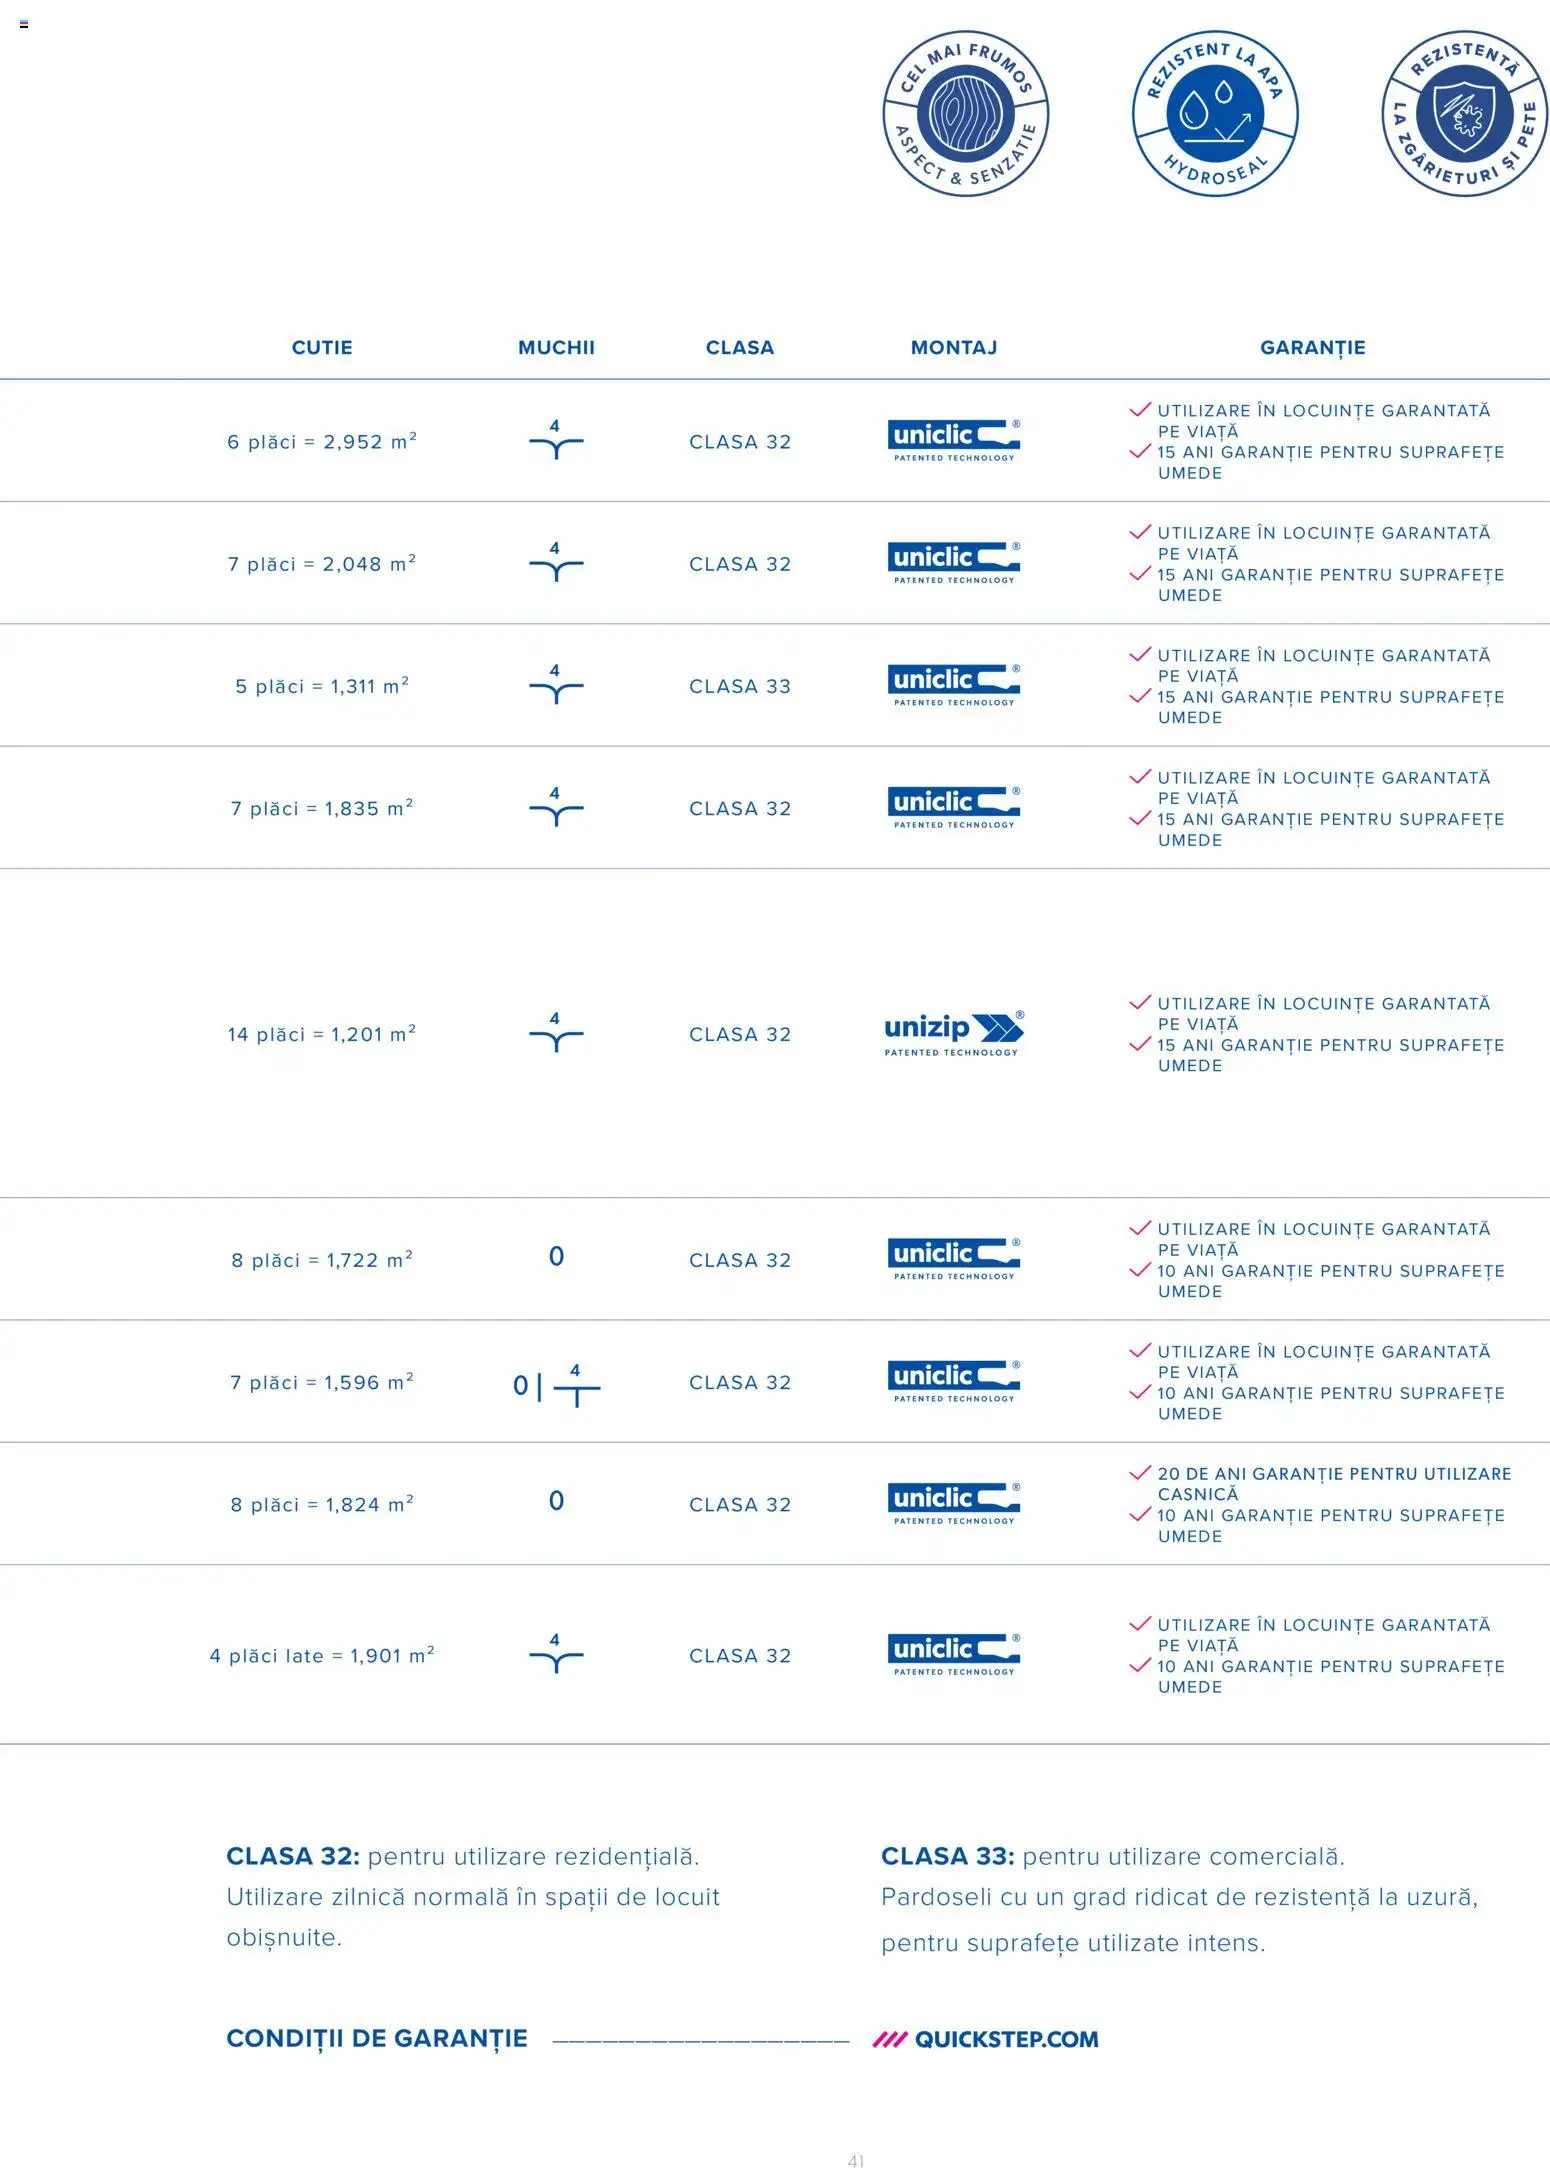The image size is (1550, 2168).
Task: Click the '15 ani garanție' checkmark in the CLASA 33 row
Action: (x=1139, y=696)
